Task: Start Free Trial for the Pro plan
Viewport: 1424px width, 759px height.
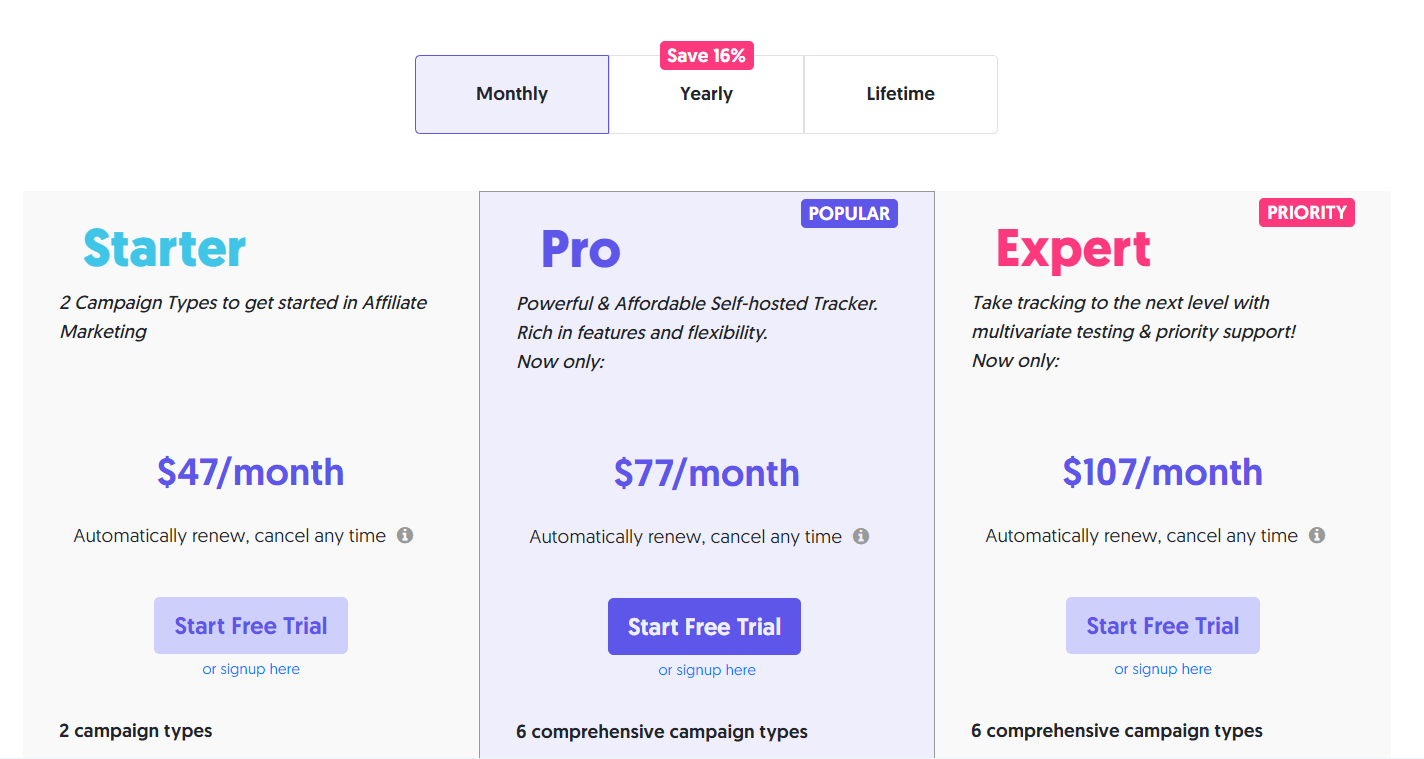Action: point(704,626)
